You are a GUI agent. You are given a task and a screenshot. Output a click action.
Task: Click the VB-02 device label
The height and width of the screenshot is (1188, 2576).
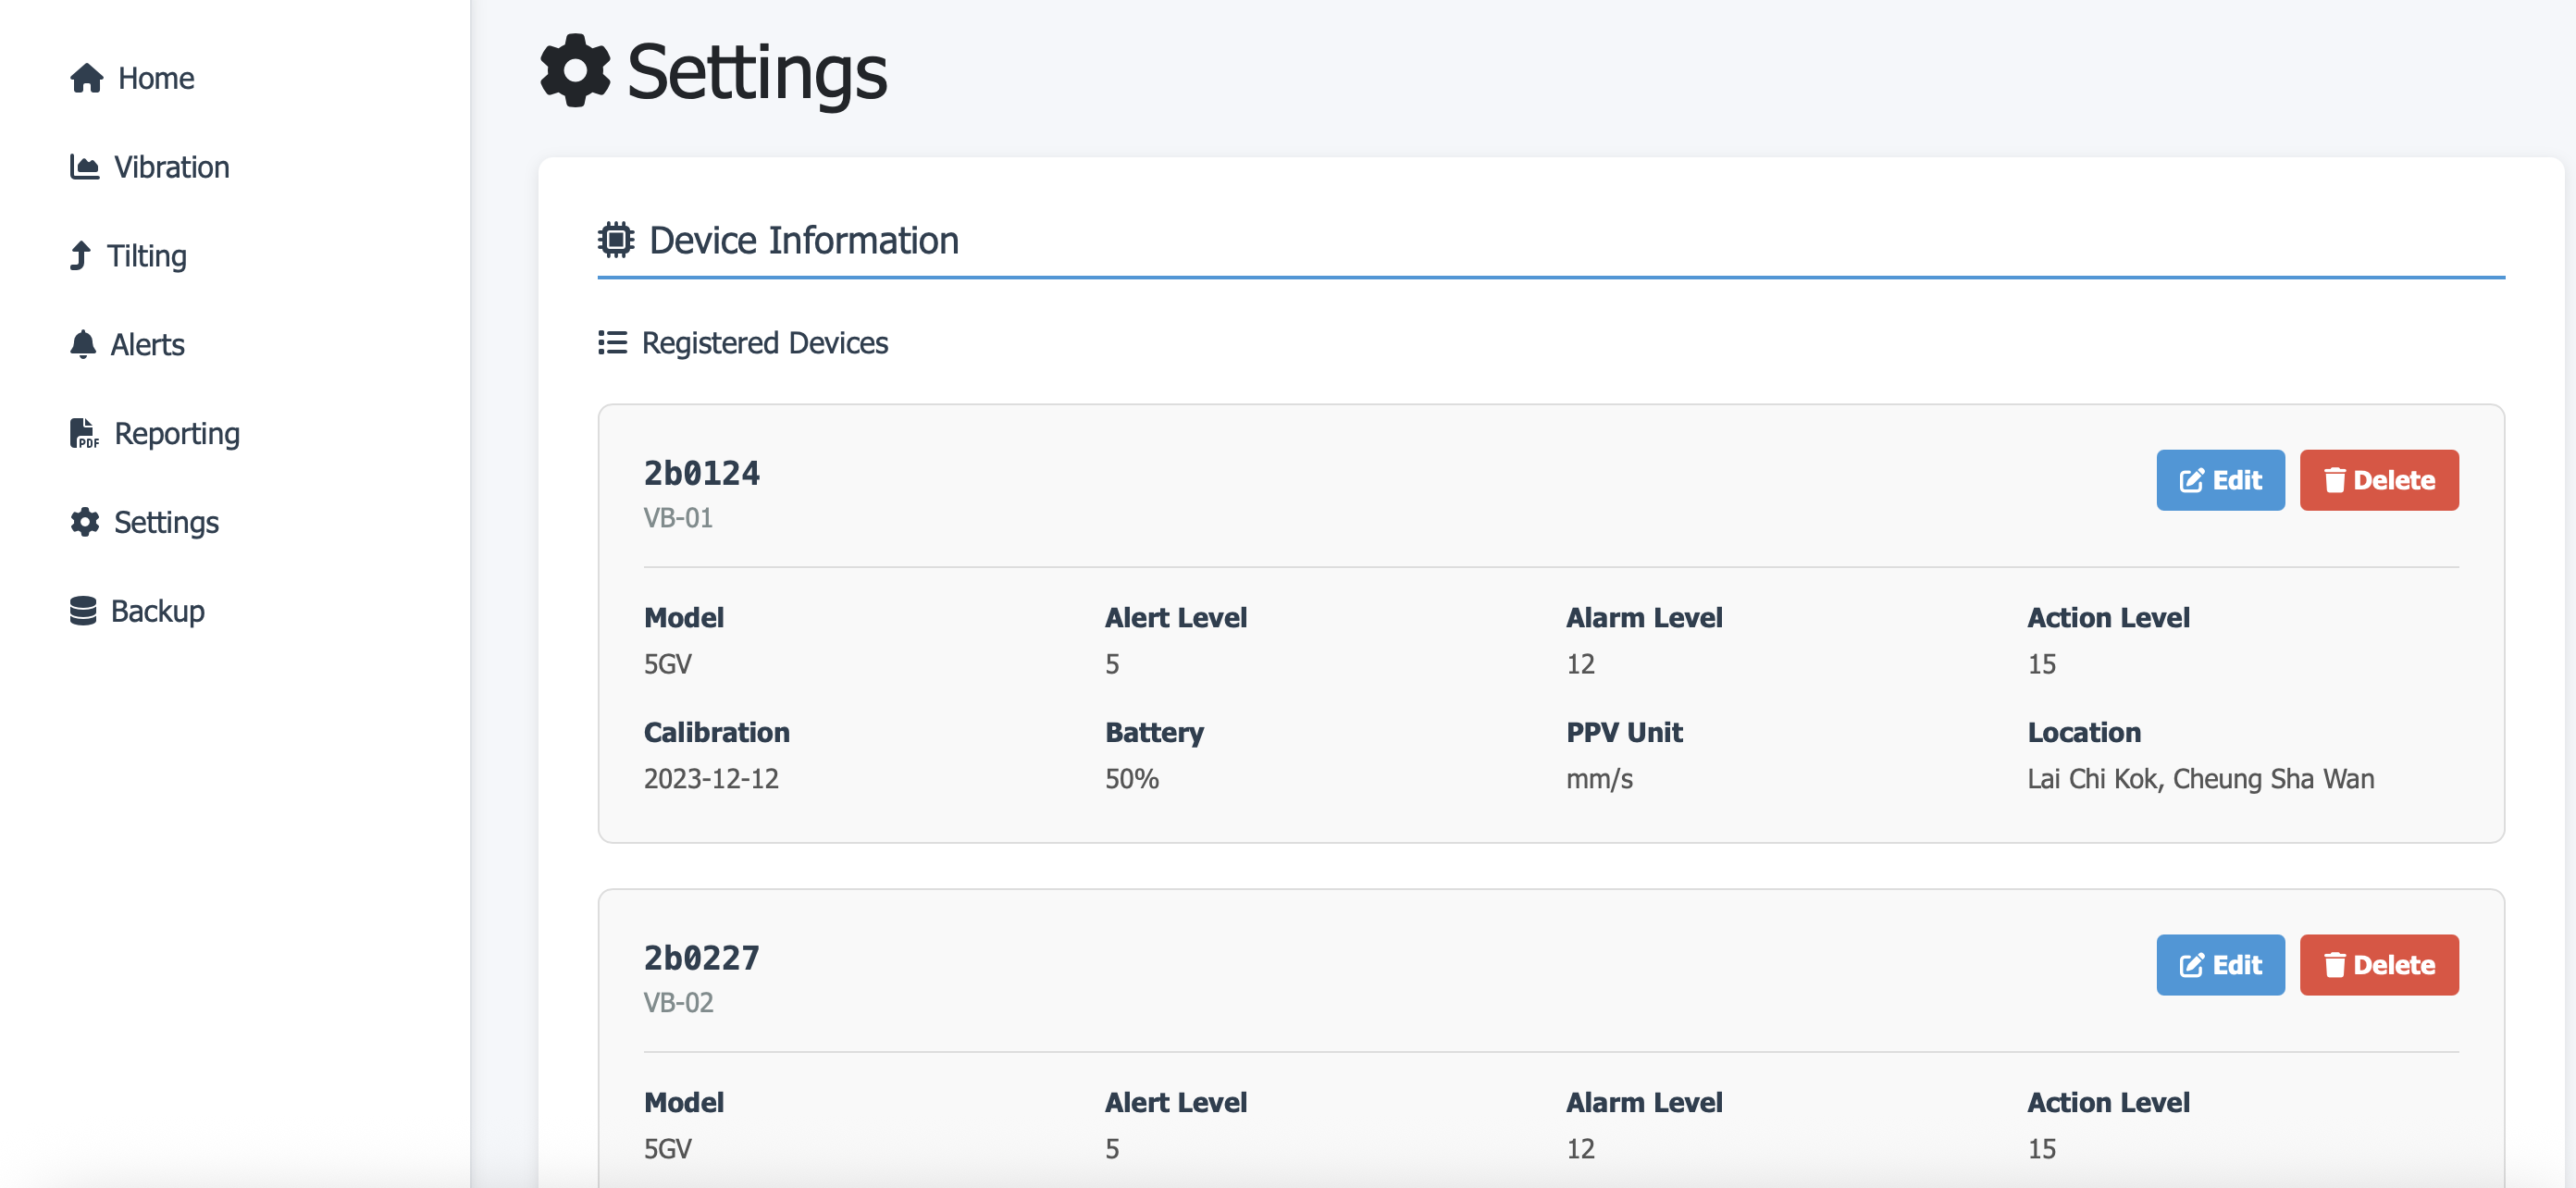(x=679, y=1002)
